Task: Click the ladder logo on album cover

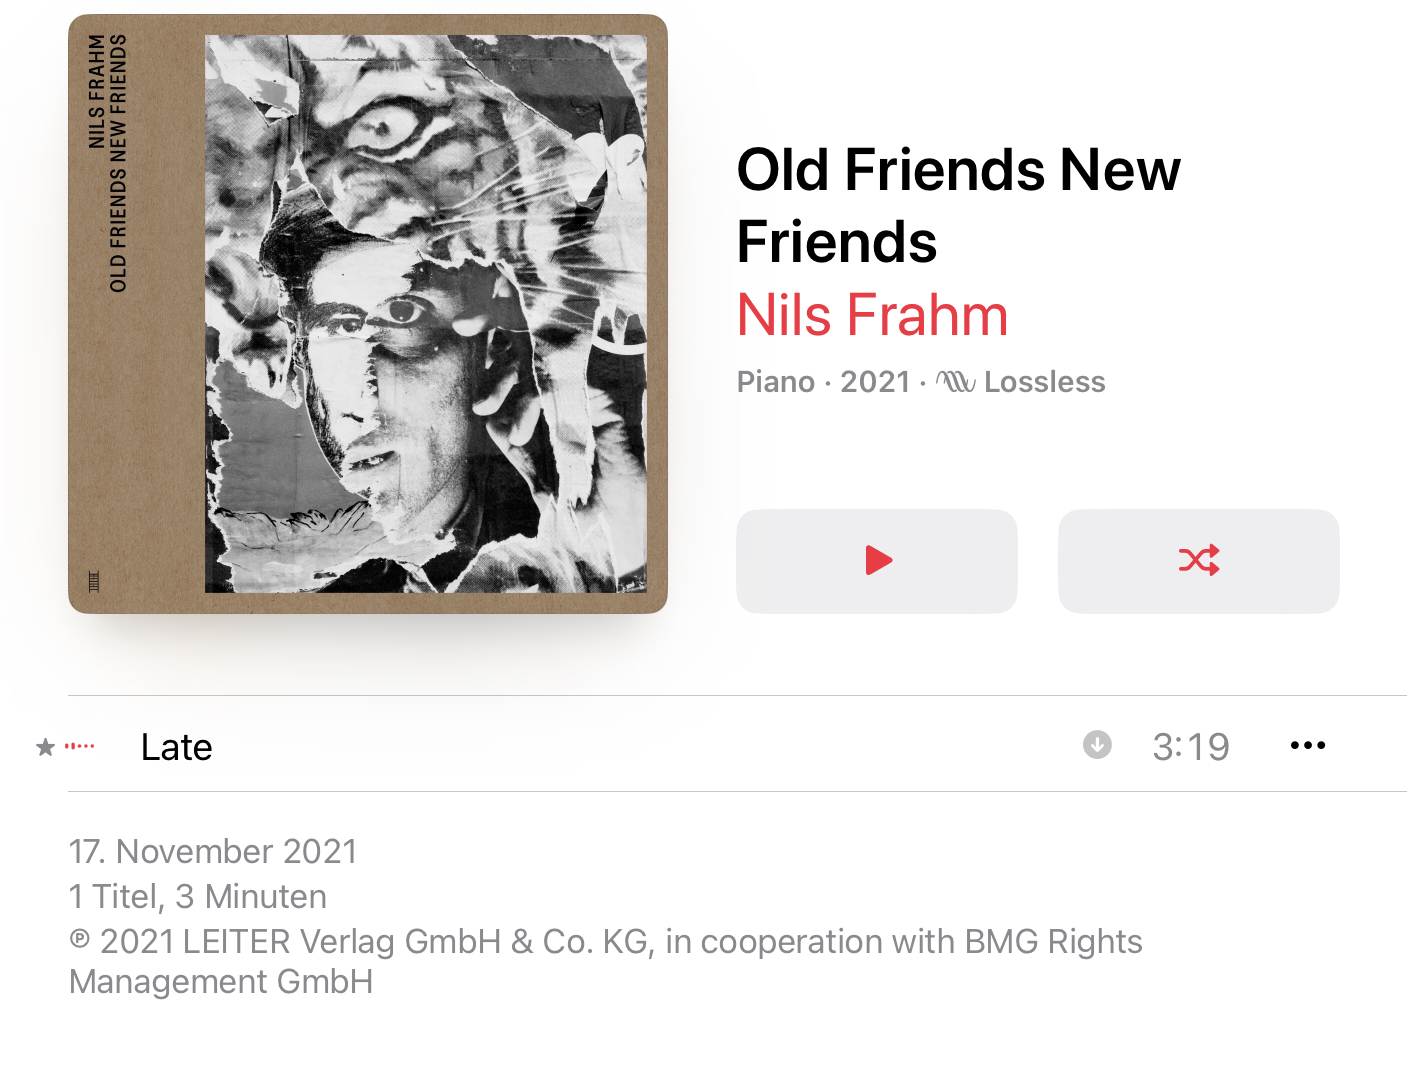Action: [94, 581]
